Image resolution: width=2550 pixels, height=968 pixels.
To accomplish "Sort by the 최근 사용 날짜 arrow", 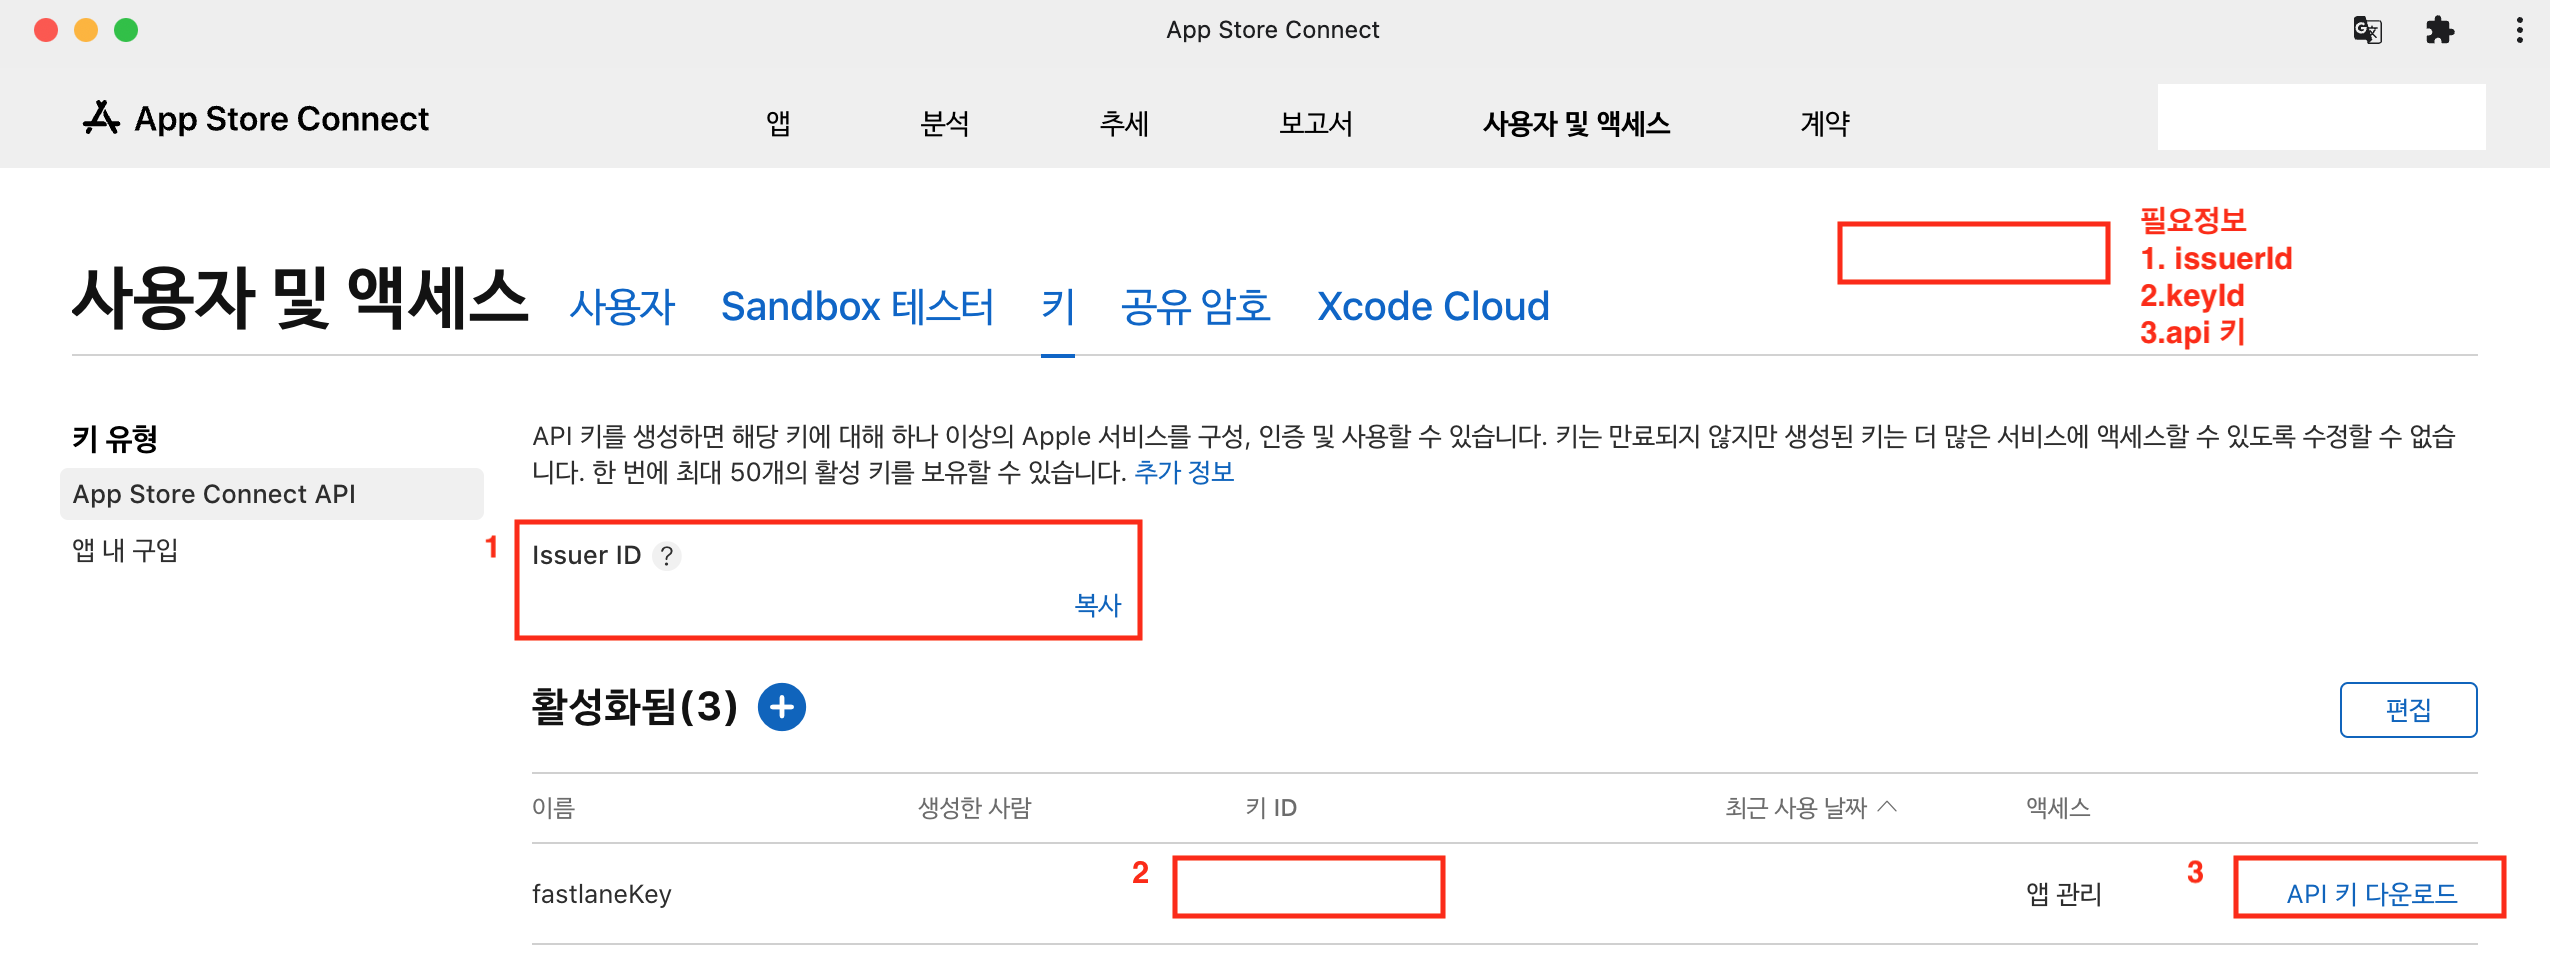I will (x=1887, y=806).
